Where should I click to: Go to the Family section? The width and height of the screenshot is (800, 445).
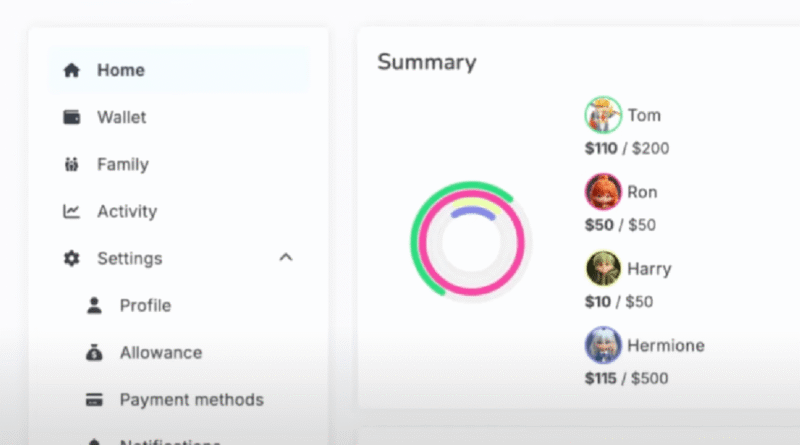pyautogui.click(x=122, y=164)
